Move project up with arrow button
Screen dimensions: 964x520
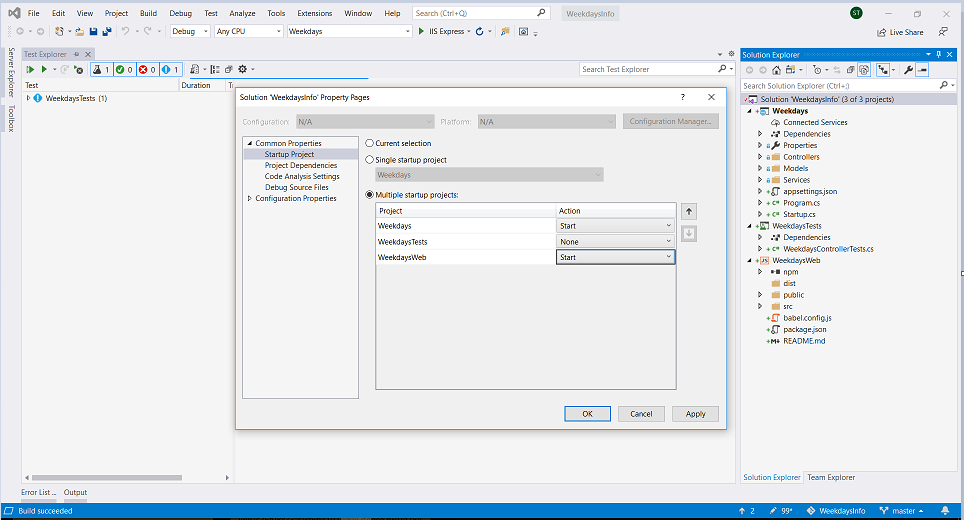(689, 211)
